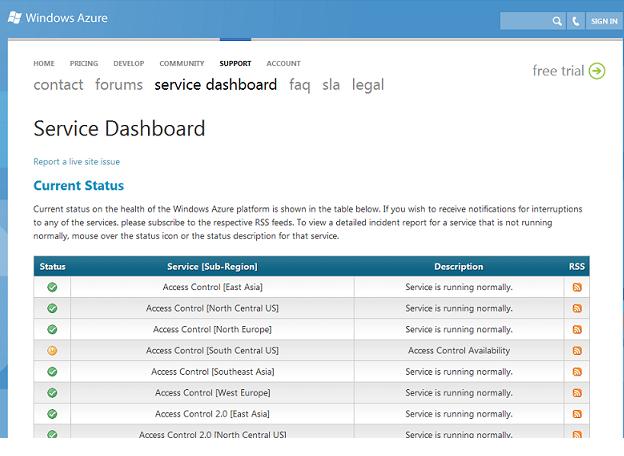Viewport: 624px width, 456px height.
Task: Click status icon for Access Control [North Europe]
Action: point(52,329)
